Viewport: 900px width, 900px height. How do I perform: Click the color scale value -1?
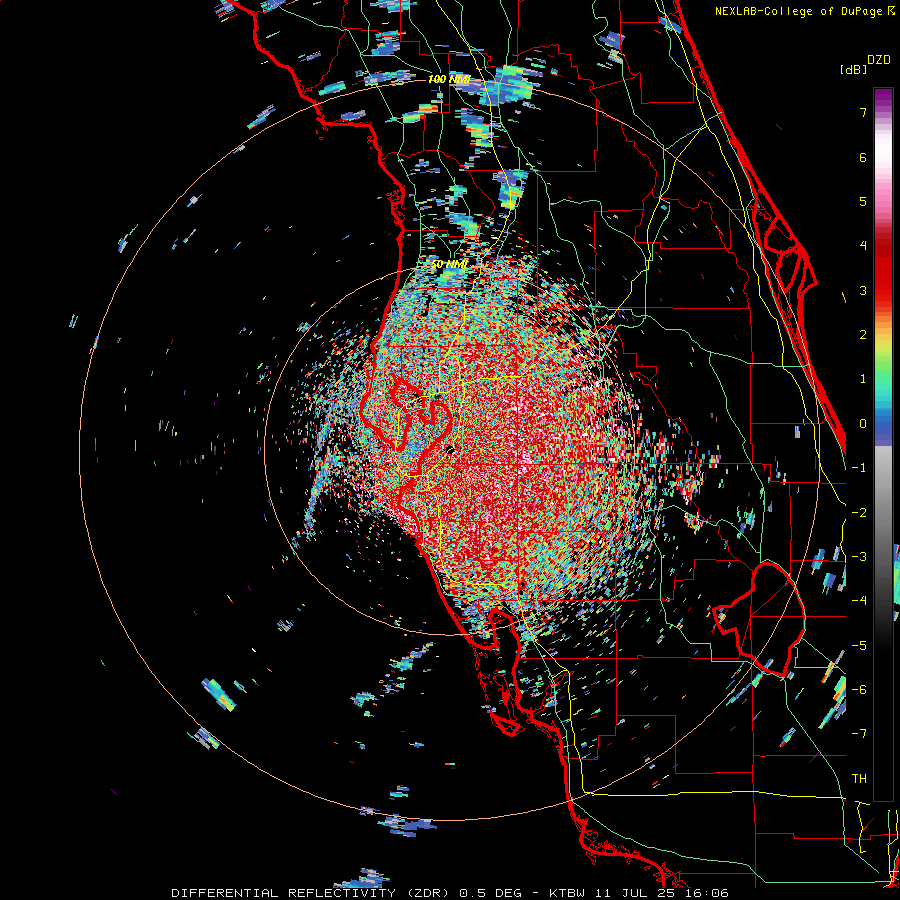tap(859, 468)
